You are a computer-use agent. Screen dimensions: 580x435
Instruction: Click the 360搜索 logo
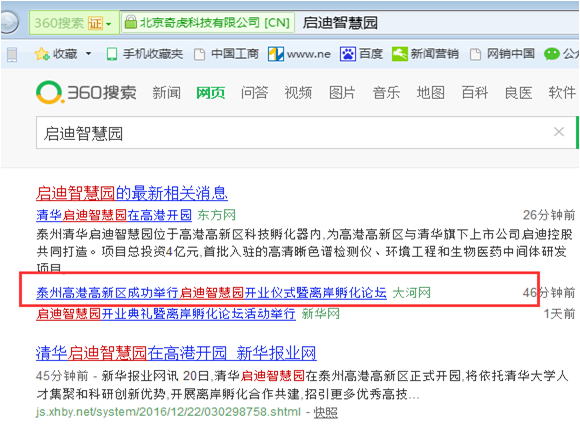coord(86,92)
